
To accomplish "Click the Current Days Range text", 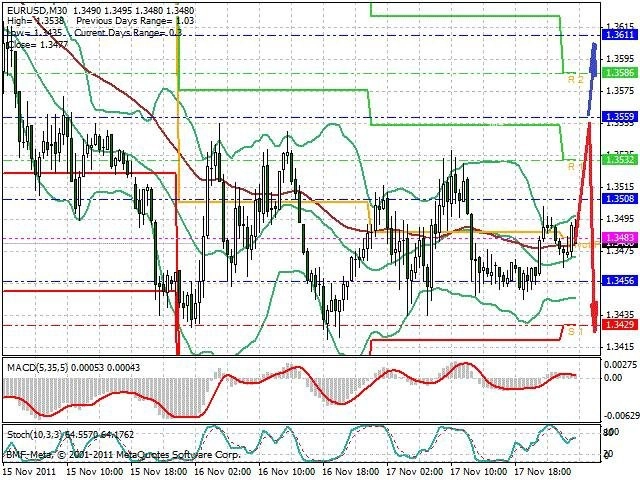I will tap(128, 33).
